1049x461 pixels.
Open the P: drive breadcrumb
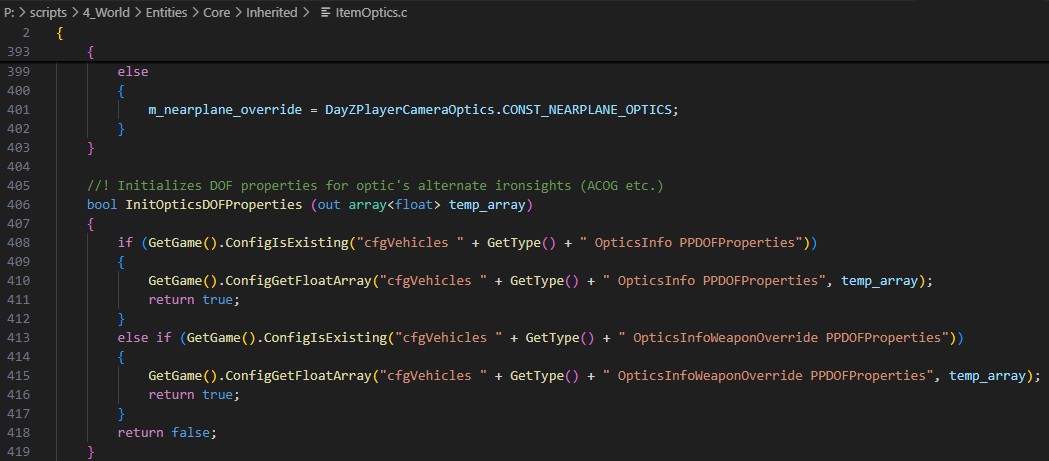click(9, 13)
